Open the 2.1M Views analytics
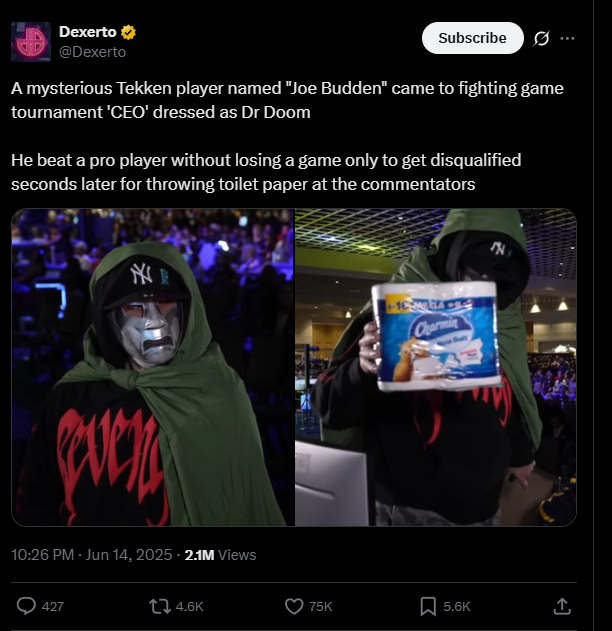The width and height of the screenshot is (612, 631). click(x=220, y=555)
